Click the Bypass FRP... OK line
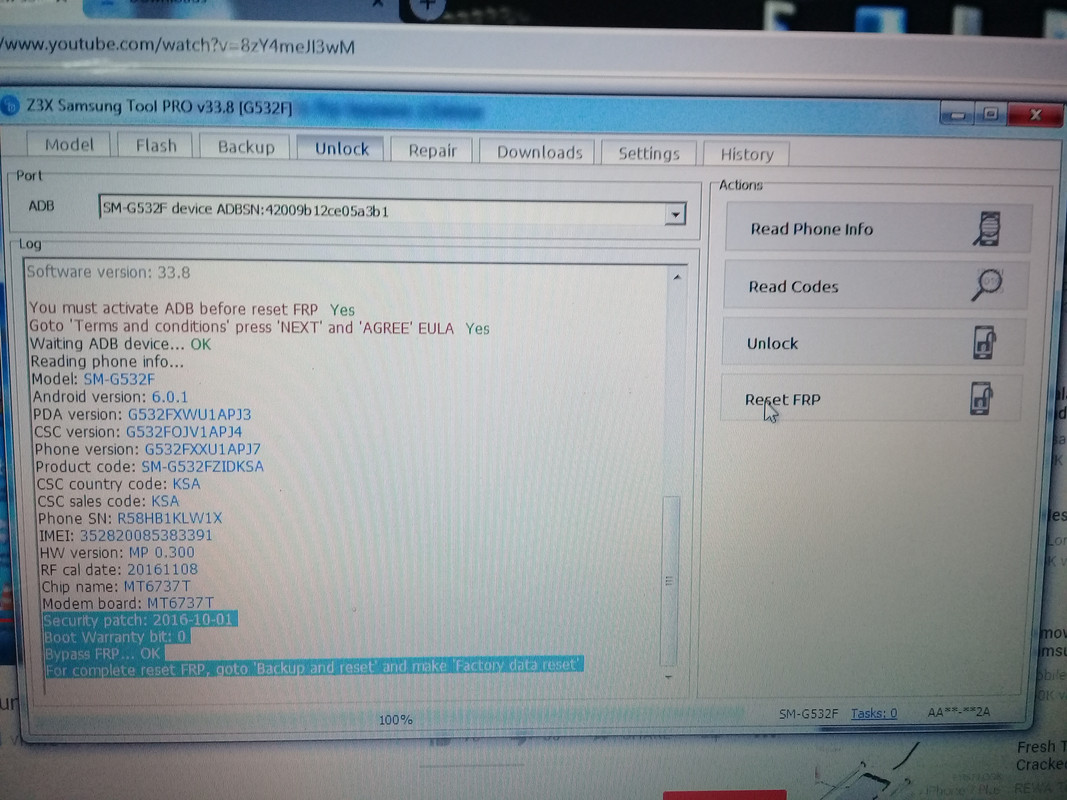The image size is (1067, 800). (103, 654)
